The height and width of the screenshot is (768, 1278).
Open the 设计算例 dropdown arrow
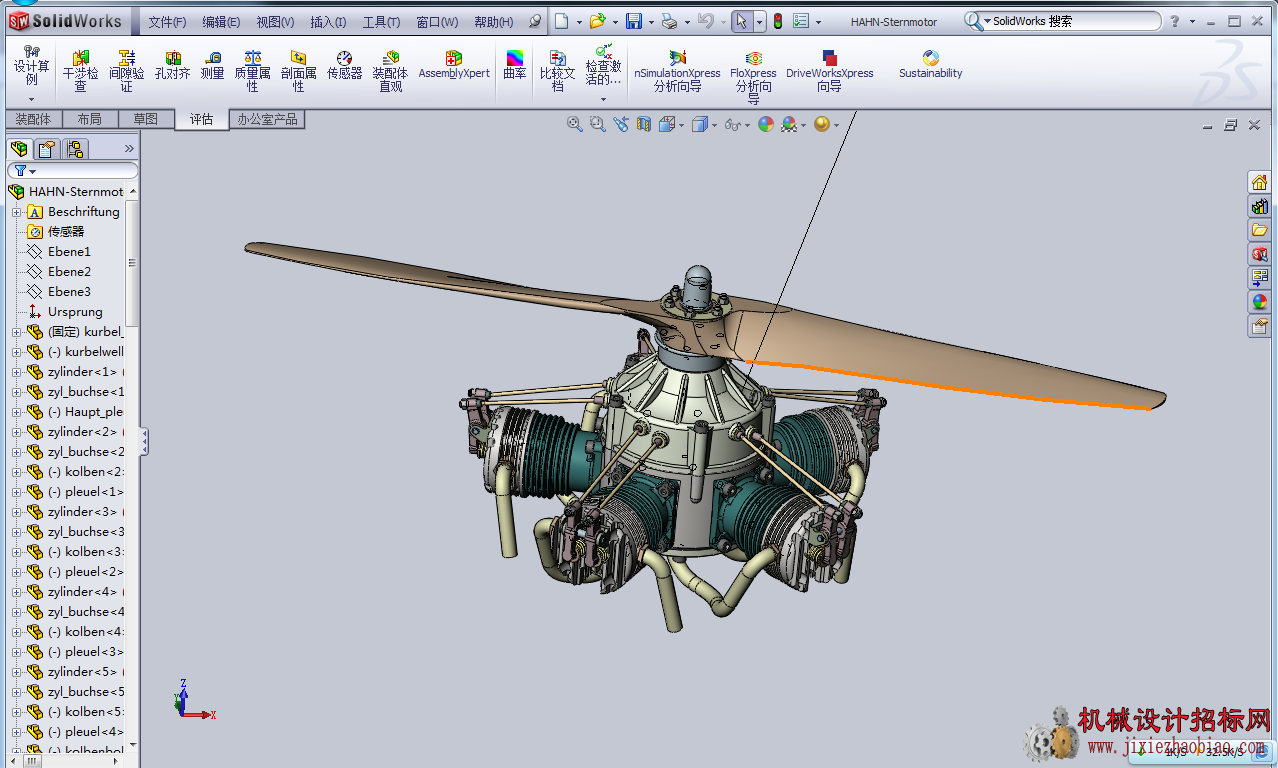pos(31,99)
